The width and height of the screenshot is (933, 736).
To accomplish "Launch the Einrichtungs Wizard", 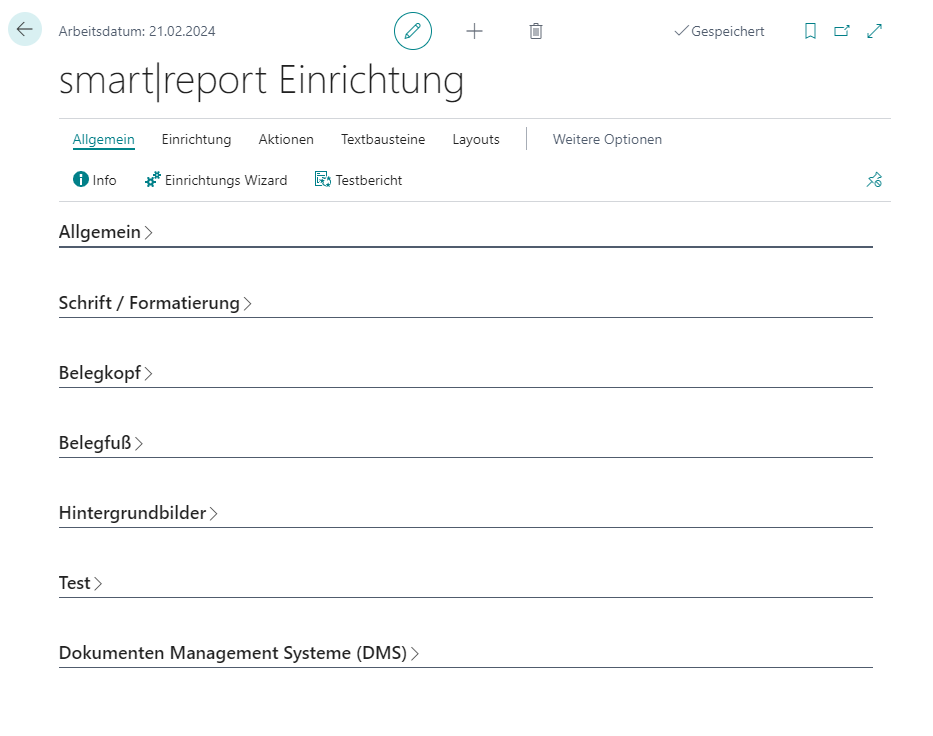I will pyautogui.click(x=216, y=180).
